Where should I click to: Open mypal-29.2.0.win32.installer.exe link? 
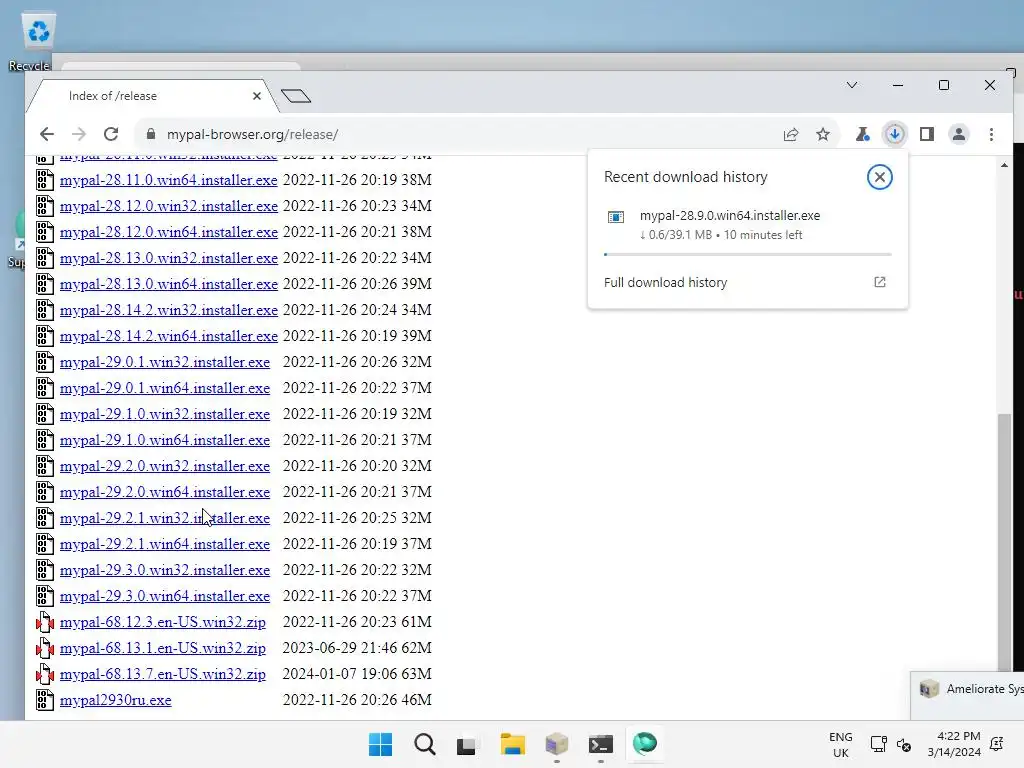click(x=165, y=466)
